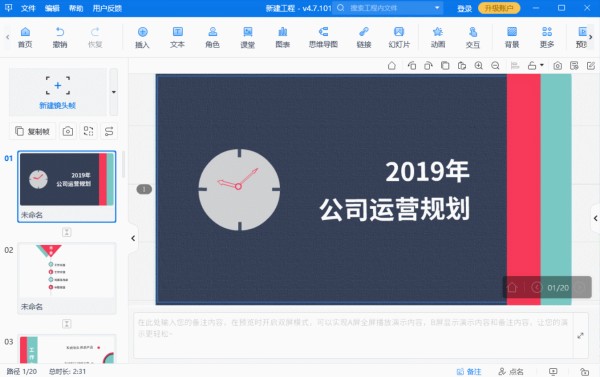The height and width of the screenshot is (377, 600).
Task: Open the 插入 insert tool
Action: click(x=142, y=37)
